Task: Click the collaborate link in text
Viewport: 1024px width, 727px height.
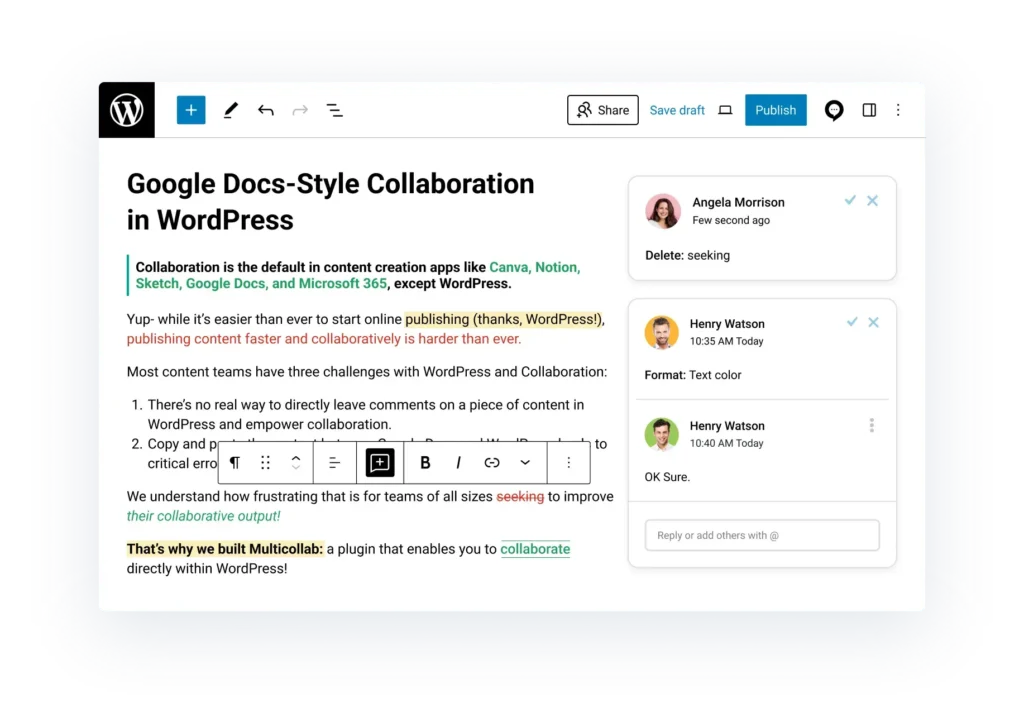Action: tap(535, 549)
